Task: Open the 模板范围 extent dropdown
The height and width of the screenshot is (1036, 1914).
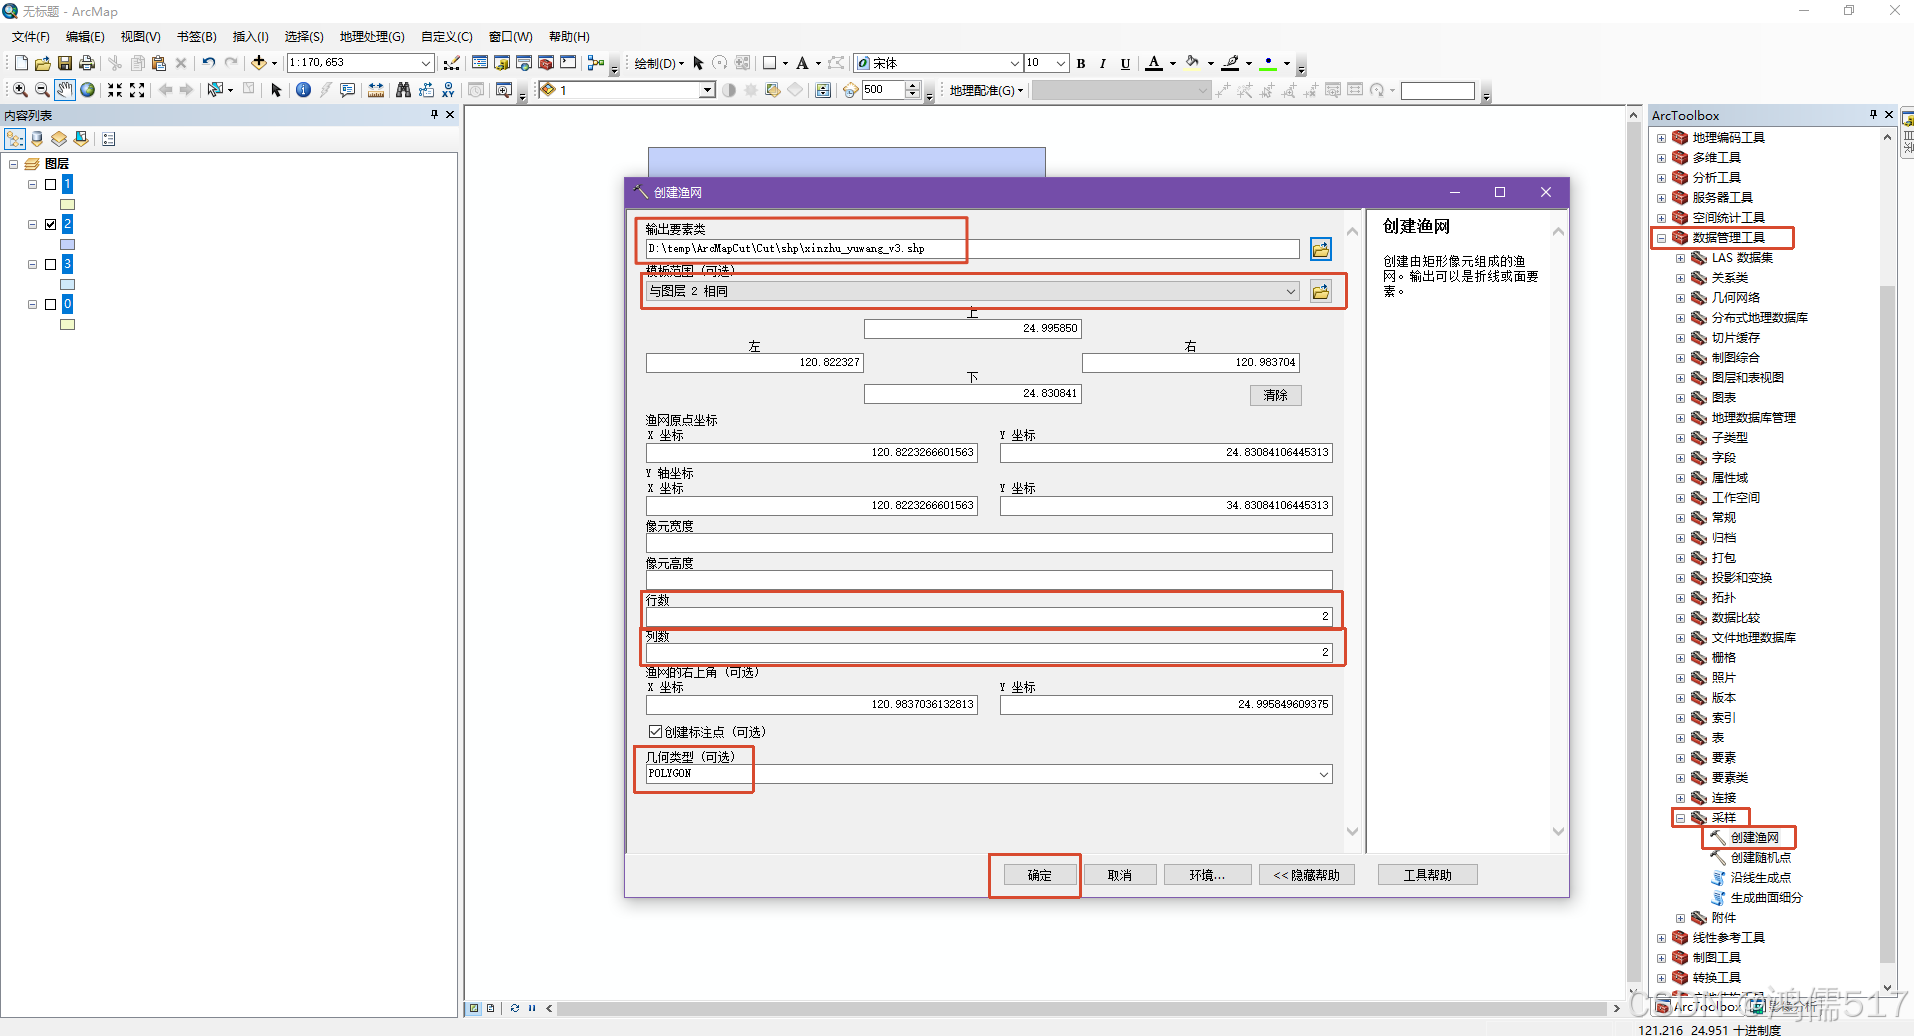Action: (x=1290, y=291)
